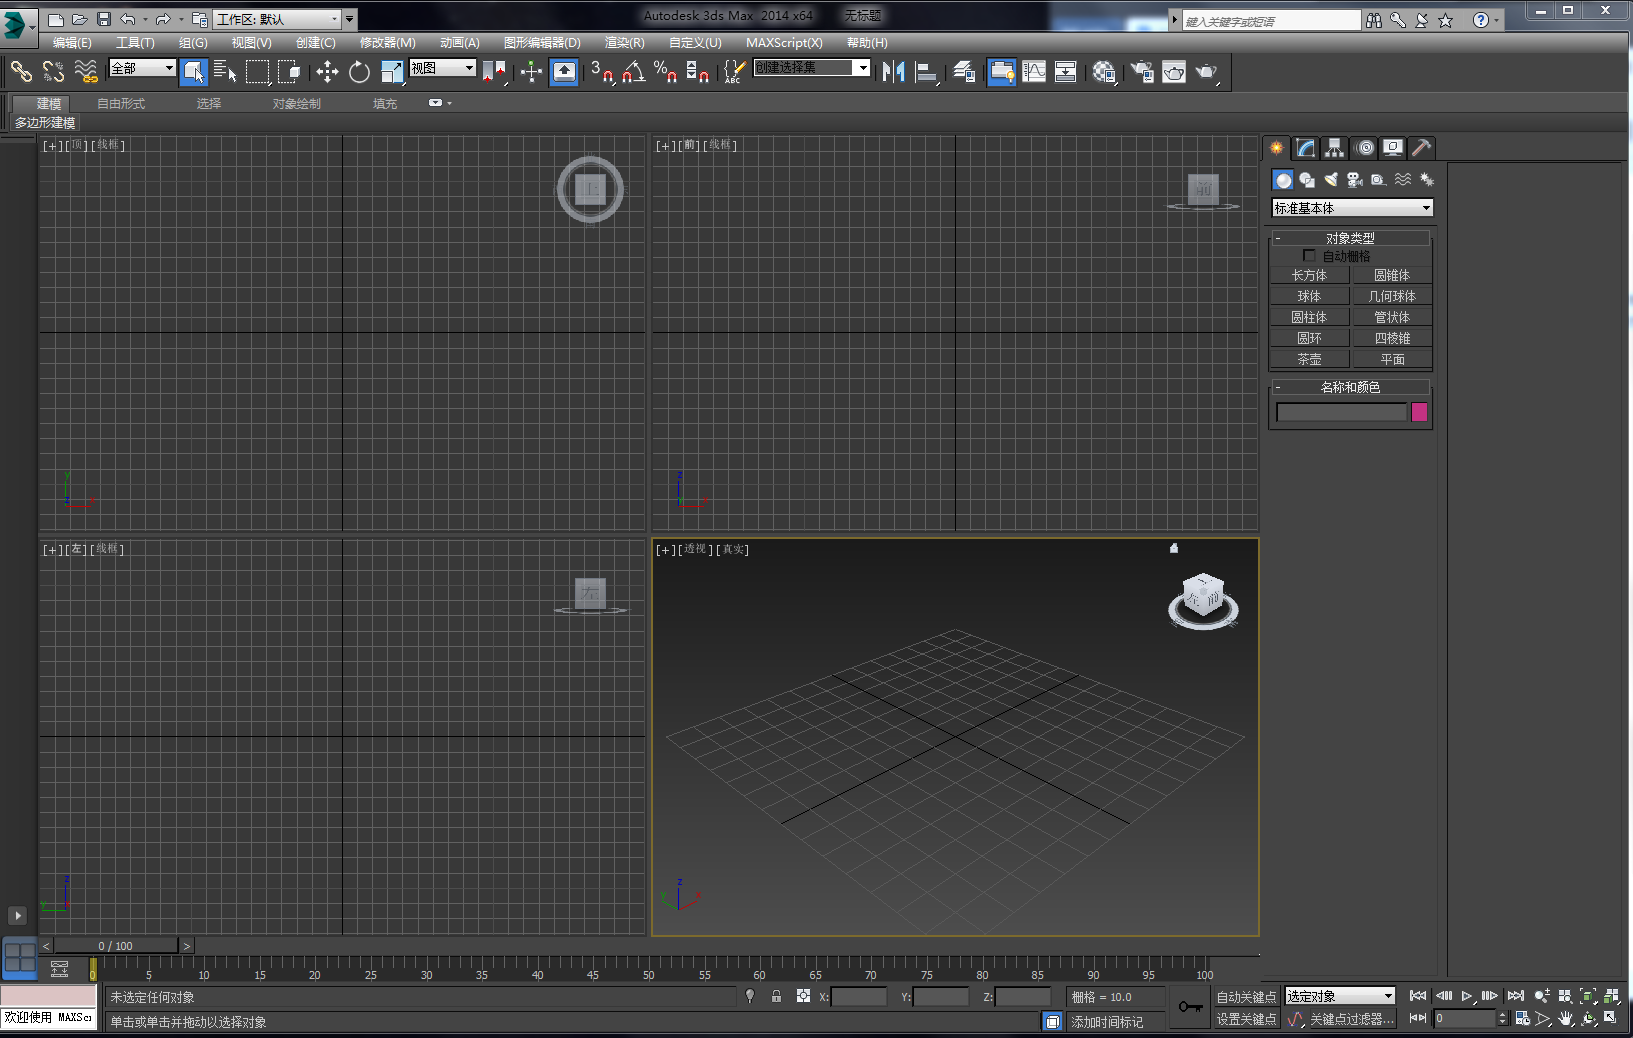Click the 茶壶 teapot primitive button
The image size is (1633, 1038).
click(1309, 359)
